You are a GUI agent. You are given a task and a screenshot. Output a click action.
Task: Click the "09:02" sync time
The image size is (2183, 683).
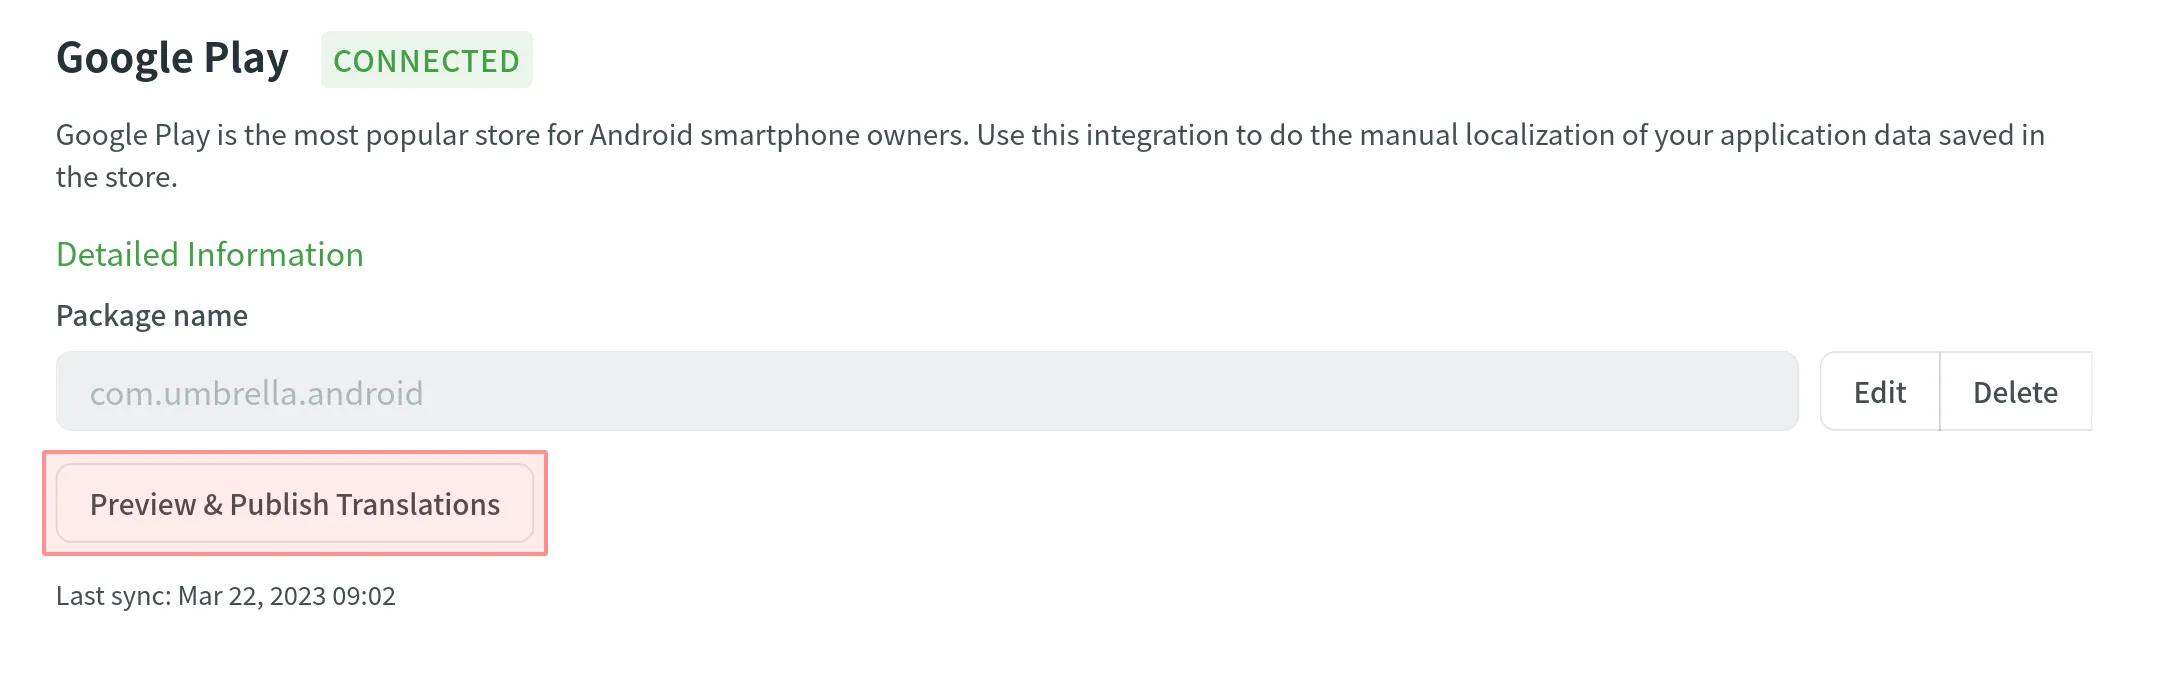364,596
